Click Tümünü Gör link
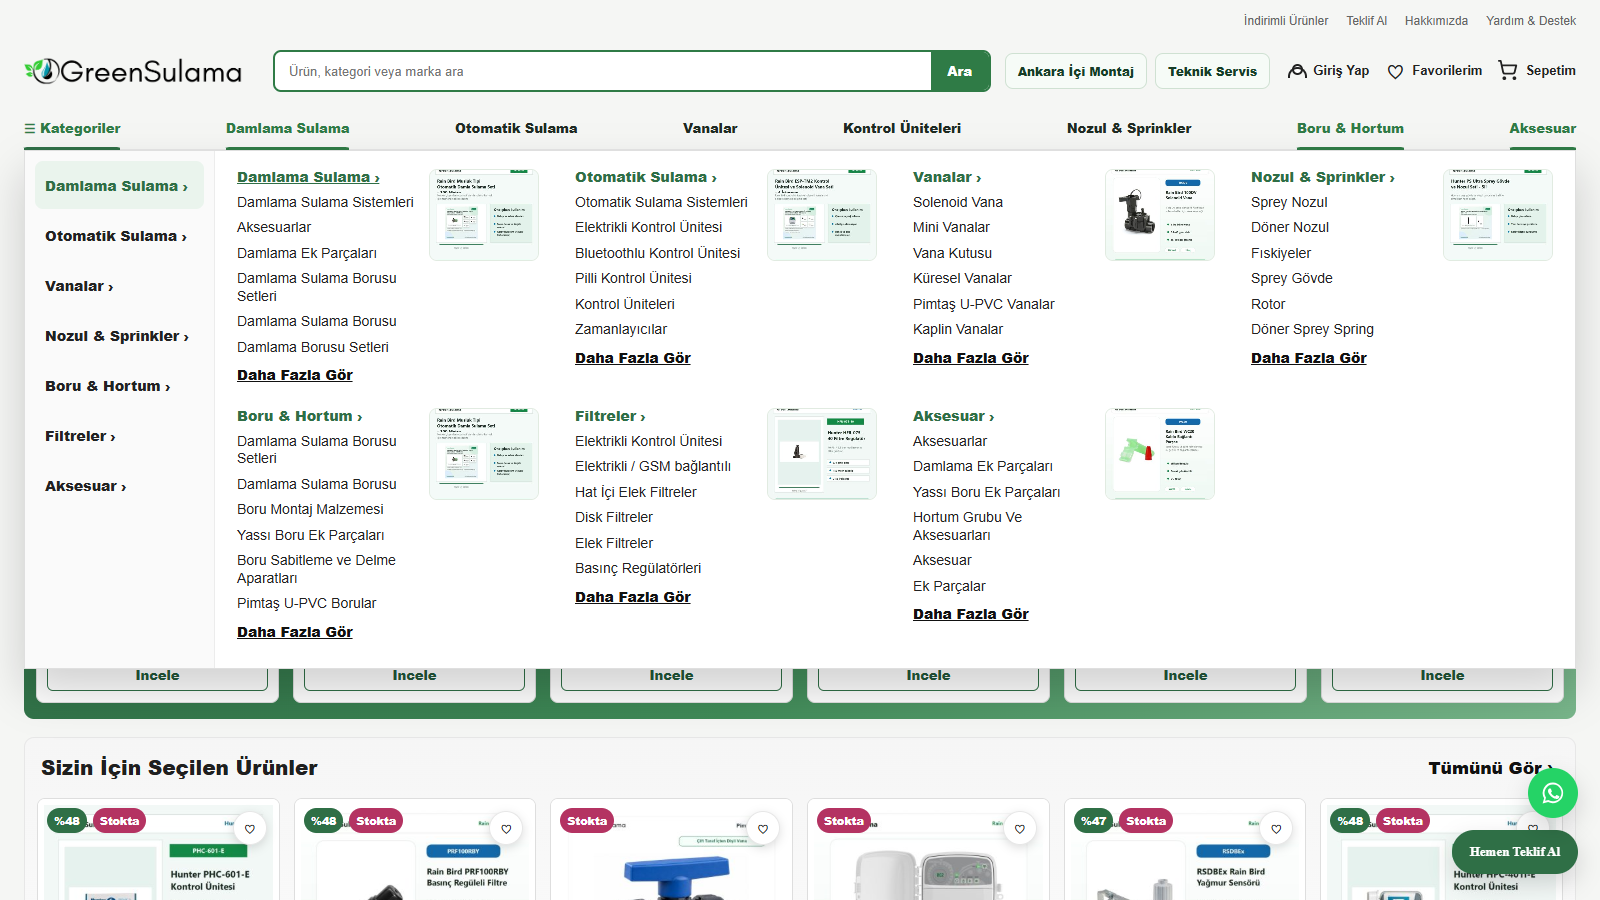Image resolution: width=1600 pixels, height=900 pixels. 1491,768
